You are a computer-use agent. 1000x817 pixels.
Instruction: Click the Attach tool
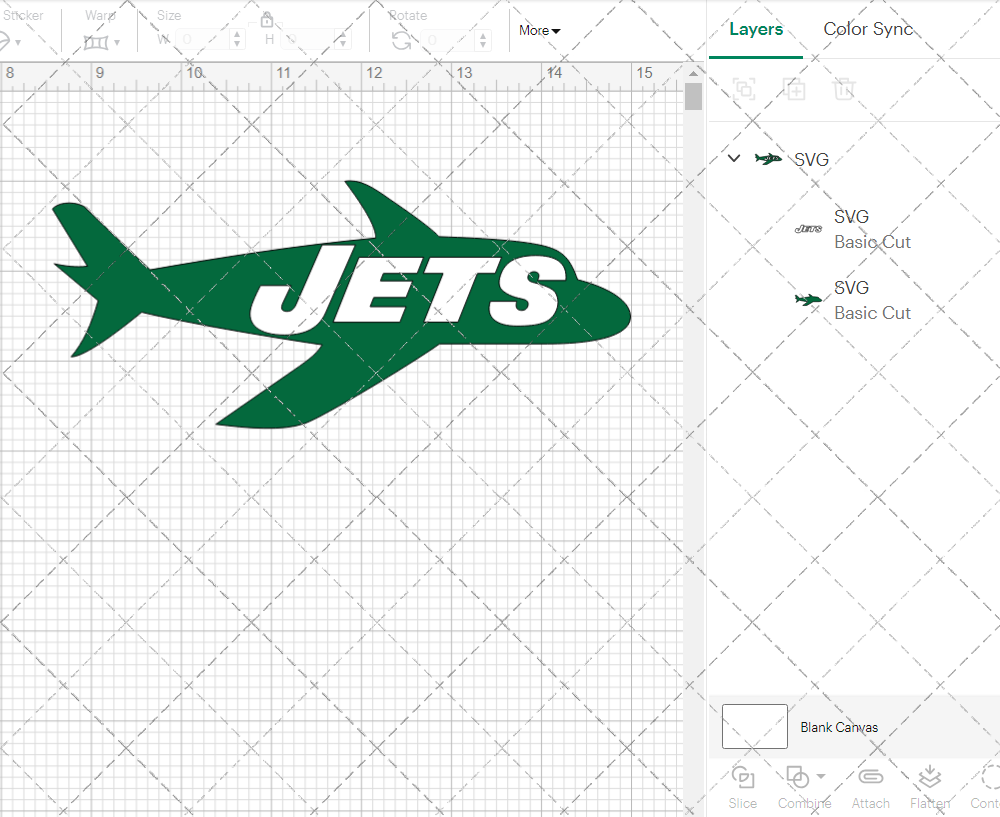[x=871, y=788]
